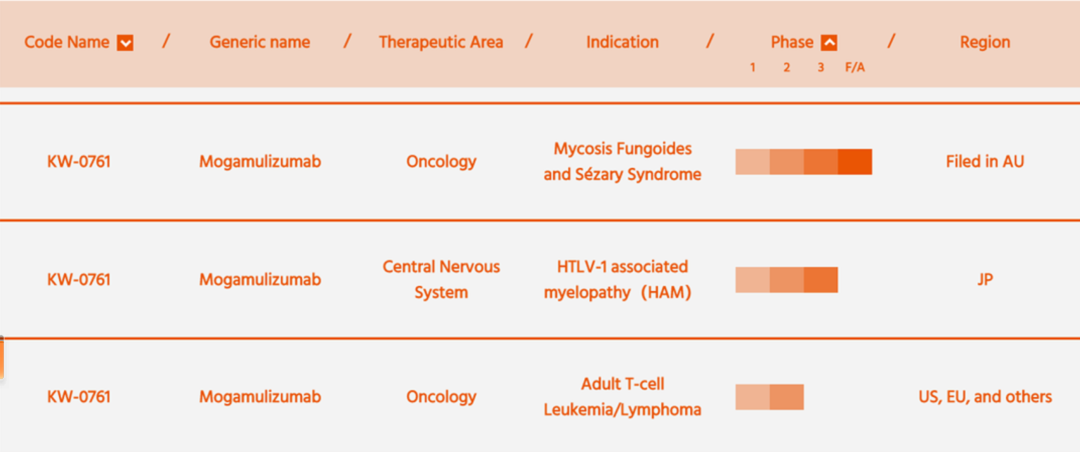
Task: Click Mogamulizumab in the US, EU, and others row
Action: 260,397
